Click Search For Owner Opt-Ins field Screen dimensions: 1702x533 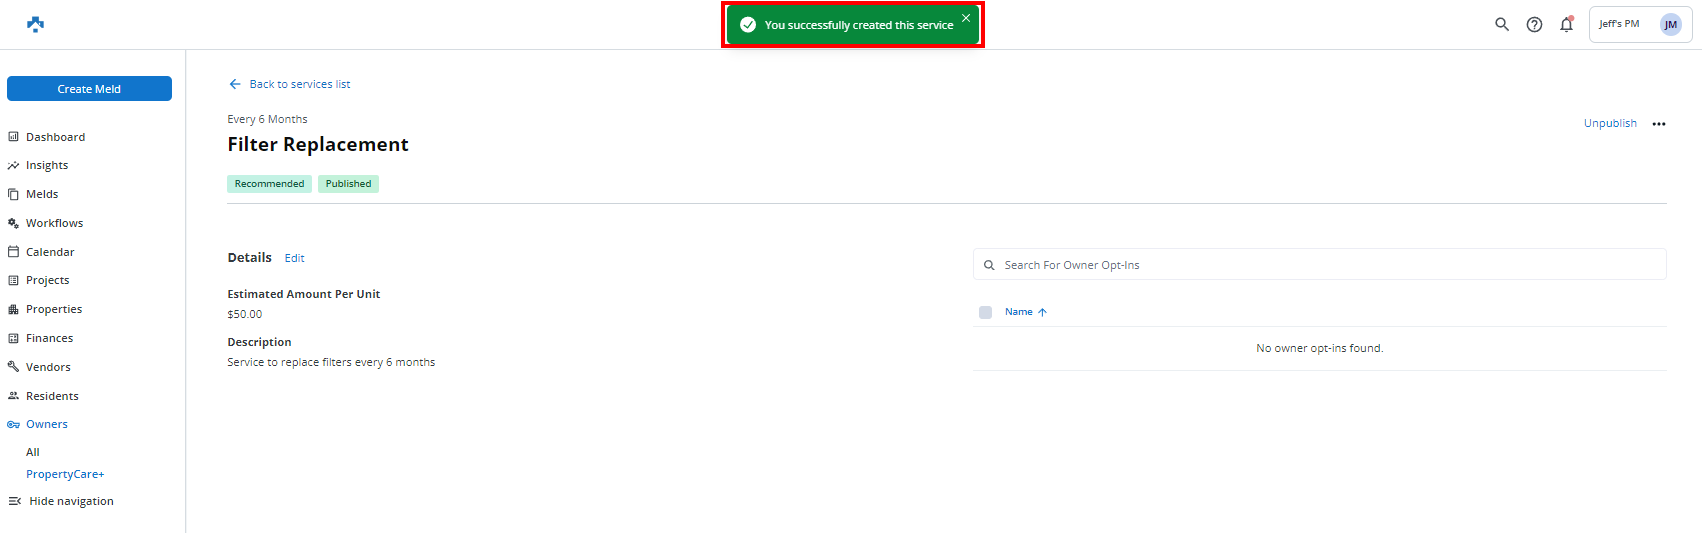(1320, 265)
